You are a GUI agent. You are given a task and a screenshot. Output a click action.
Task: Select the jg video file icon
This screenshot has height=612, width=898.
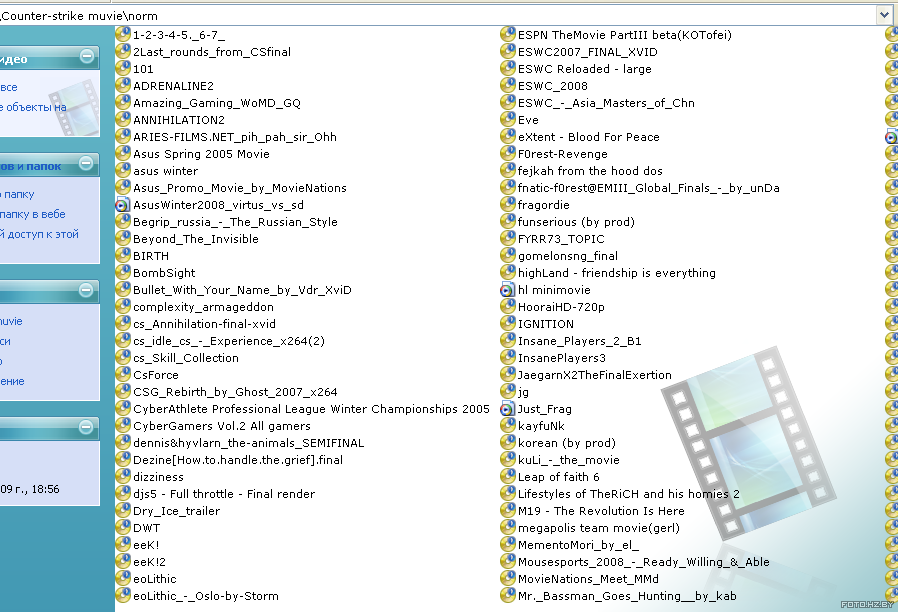point(508,392)
